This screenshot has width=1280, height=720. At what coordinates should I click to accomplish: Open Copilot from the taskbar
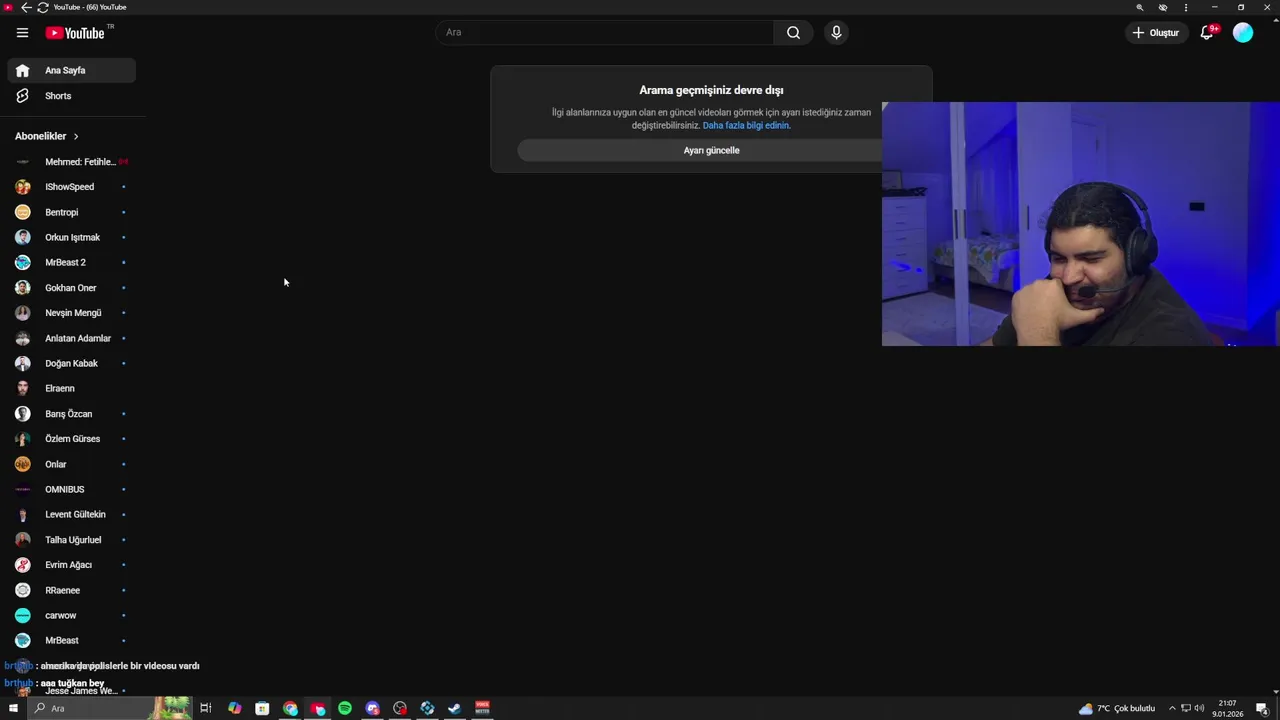click(234, 708)
